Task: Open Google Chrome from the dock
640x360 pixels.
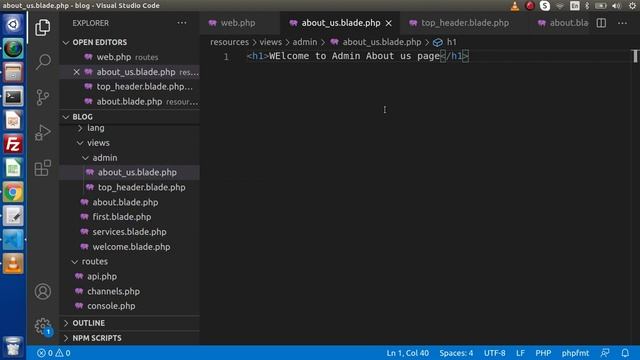Action: click(13, 192)
